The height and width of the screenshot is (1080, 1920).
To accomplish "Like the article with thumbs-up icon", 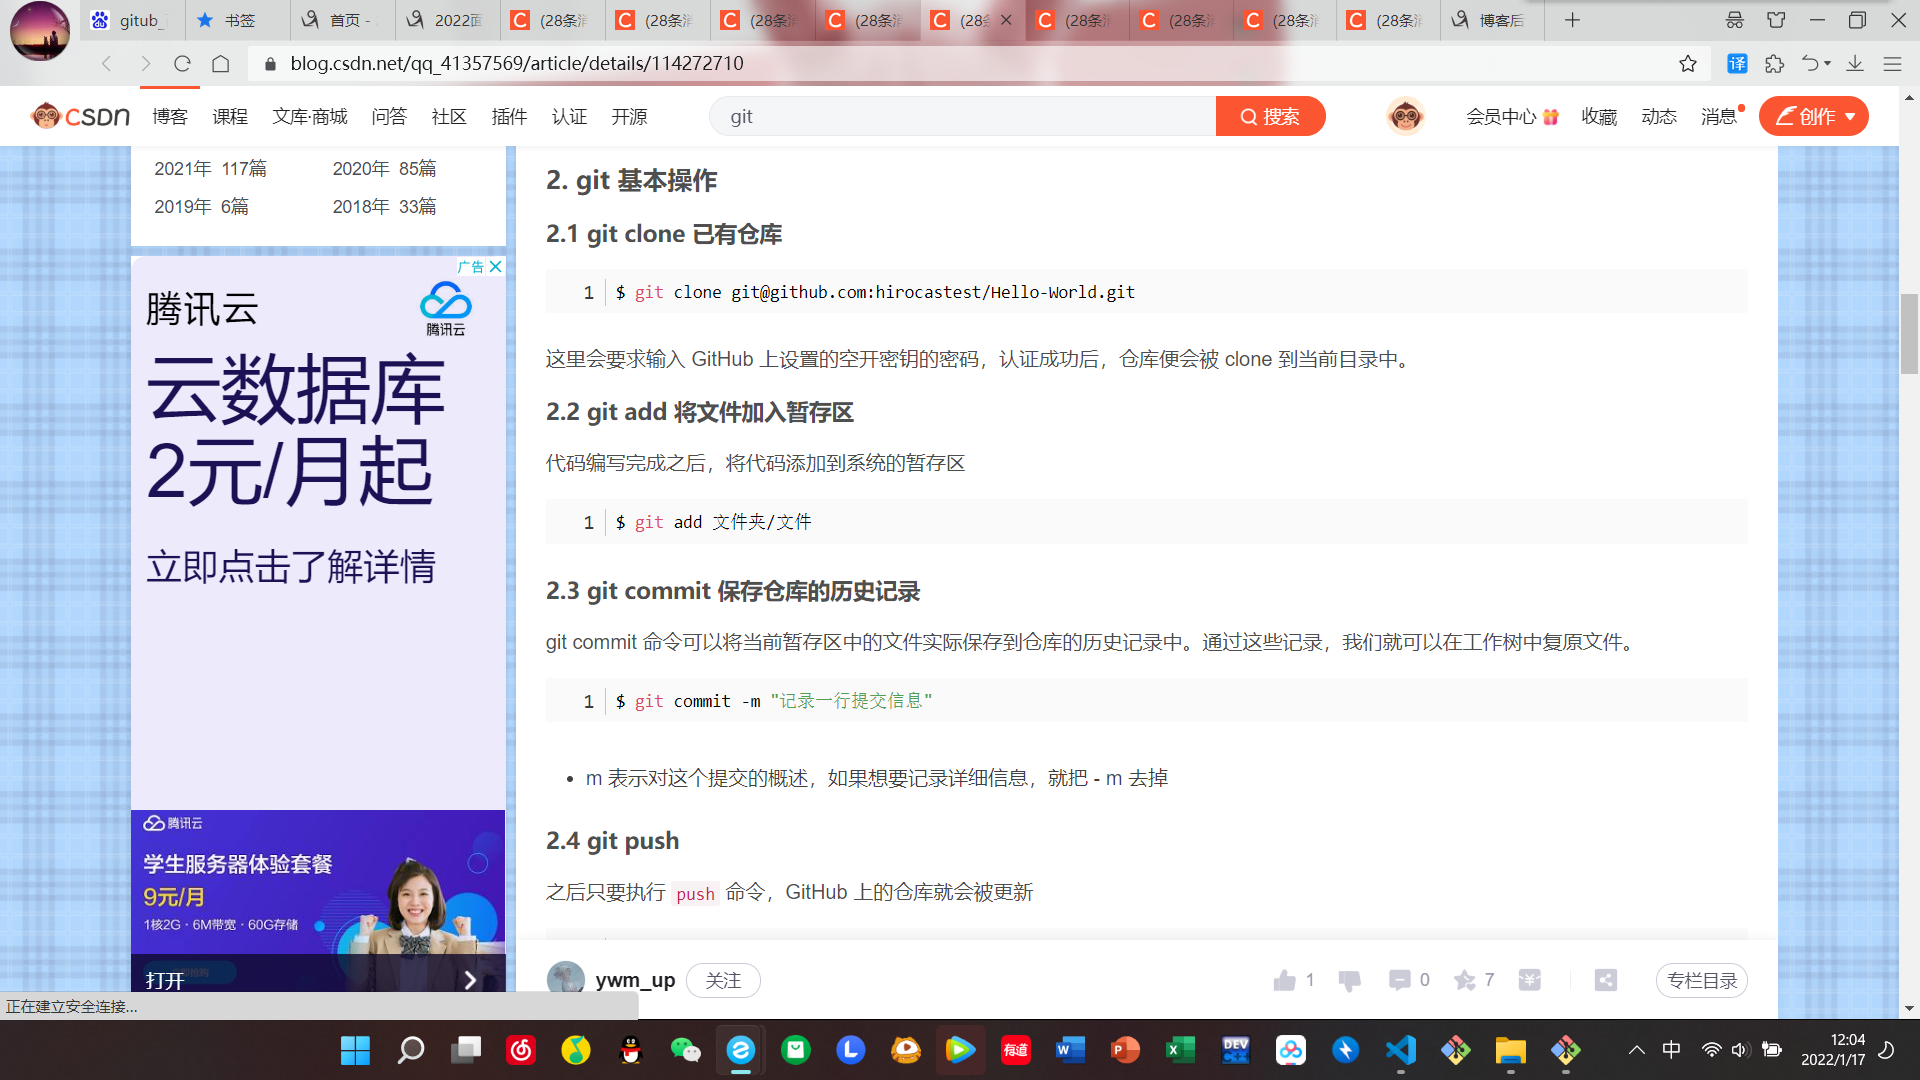I will [x=1285, y=981].
